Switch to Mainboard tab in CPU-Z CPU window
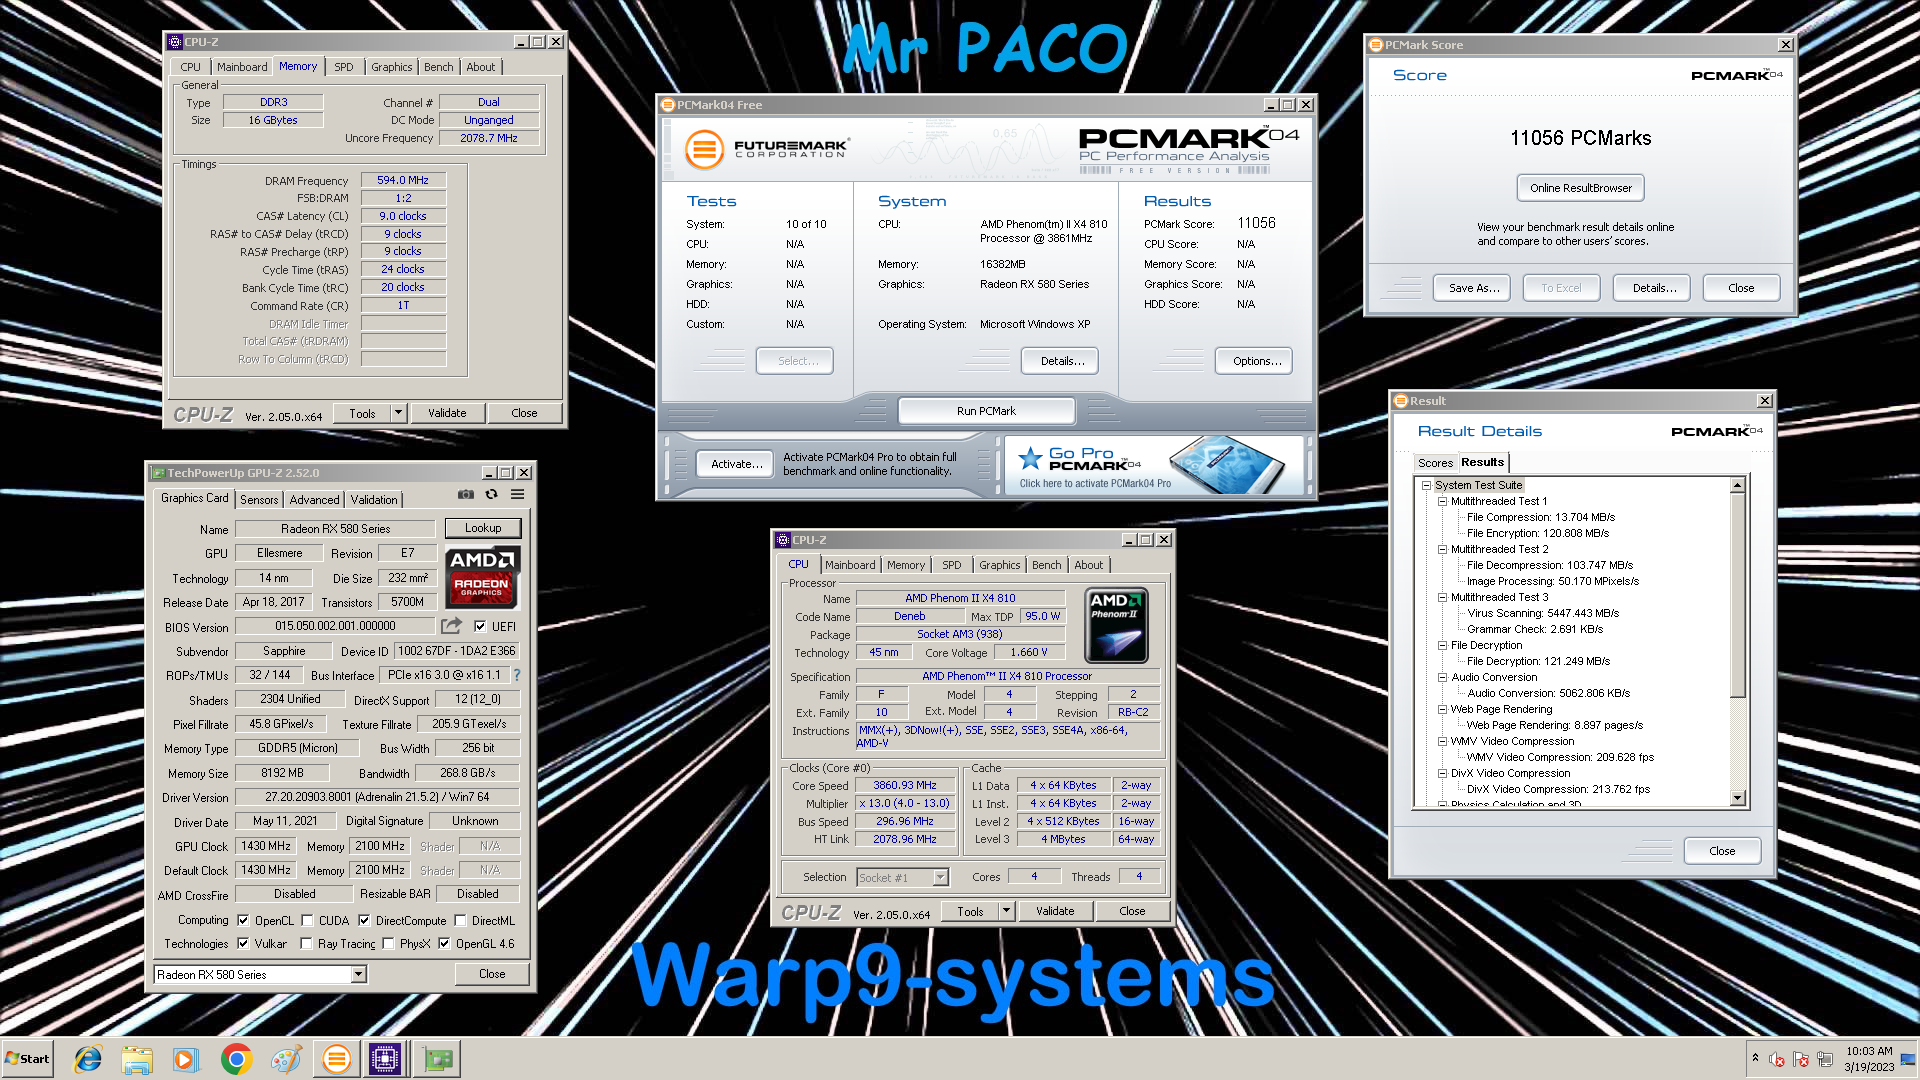This screenshot has width=1920, height=1080. pyautogui.click(x=850, y=565)
